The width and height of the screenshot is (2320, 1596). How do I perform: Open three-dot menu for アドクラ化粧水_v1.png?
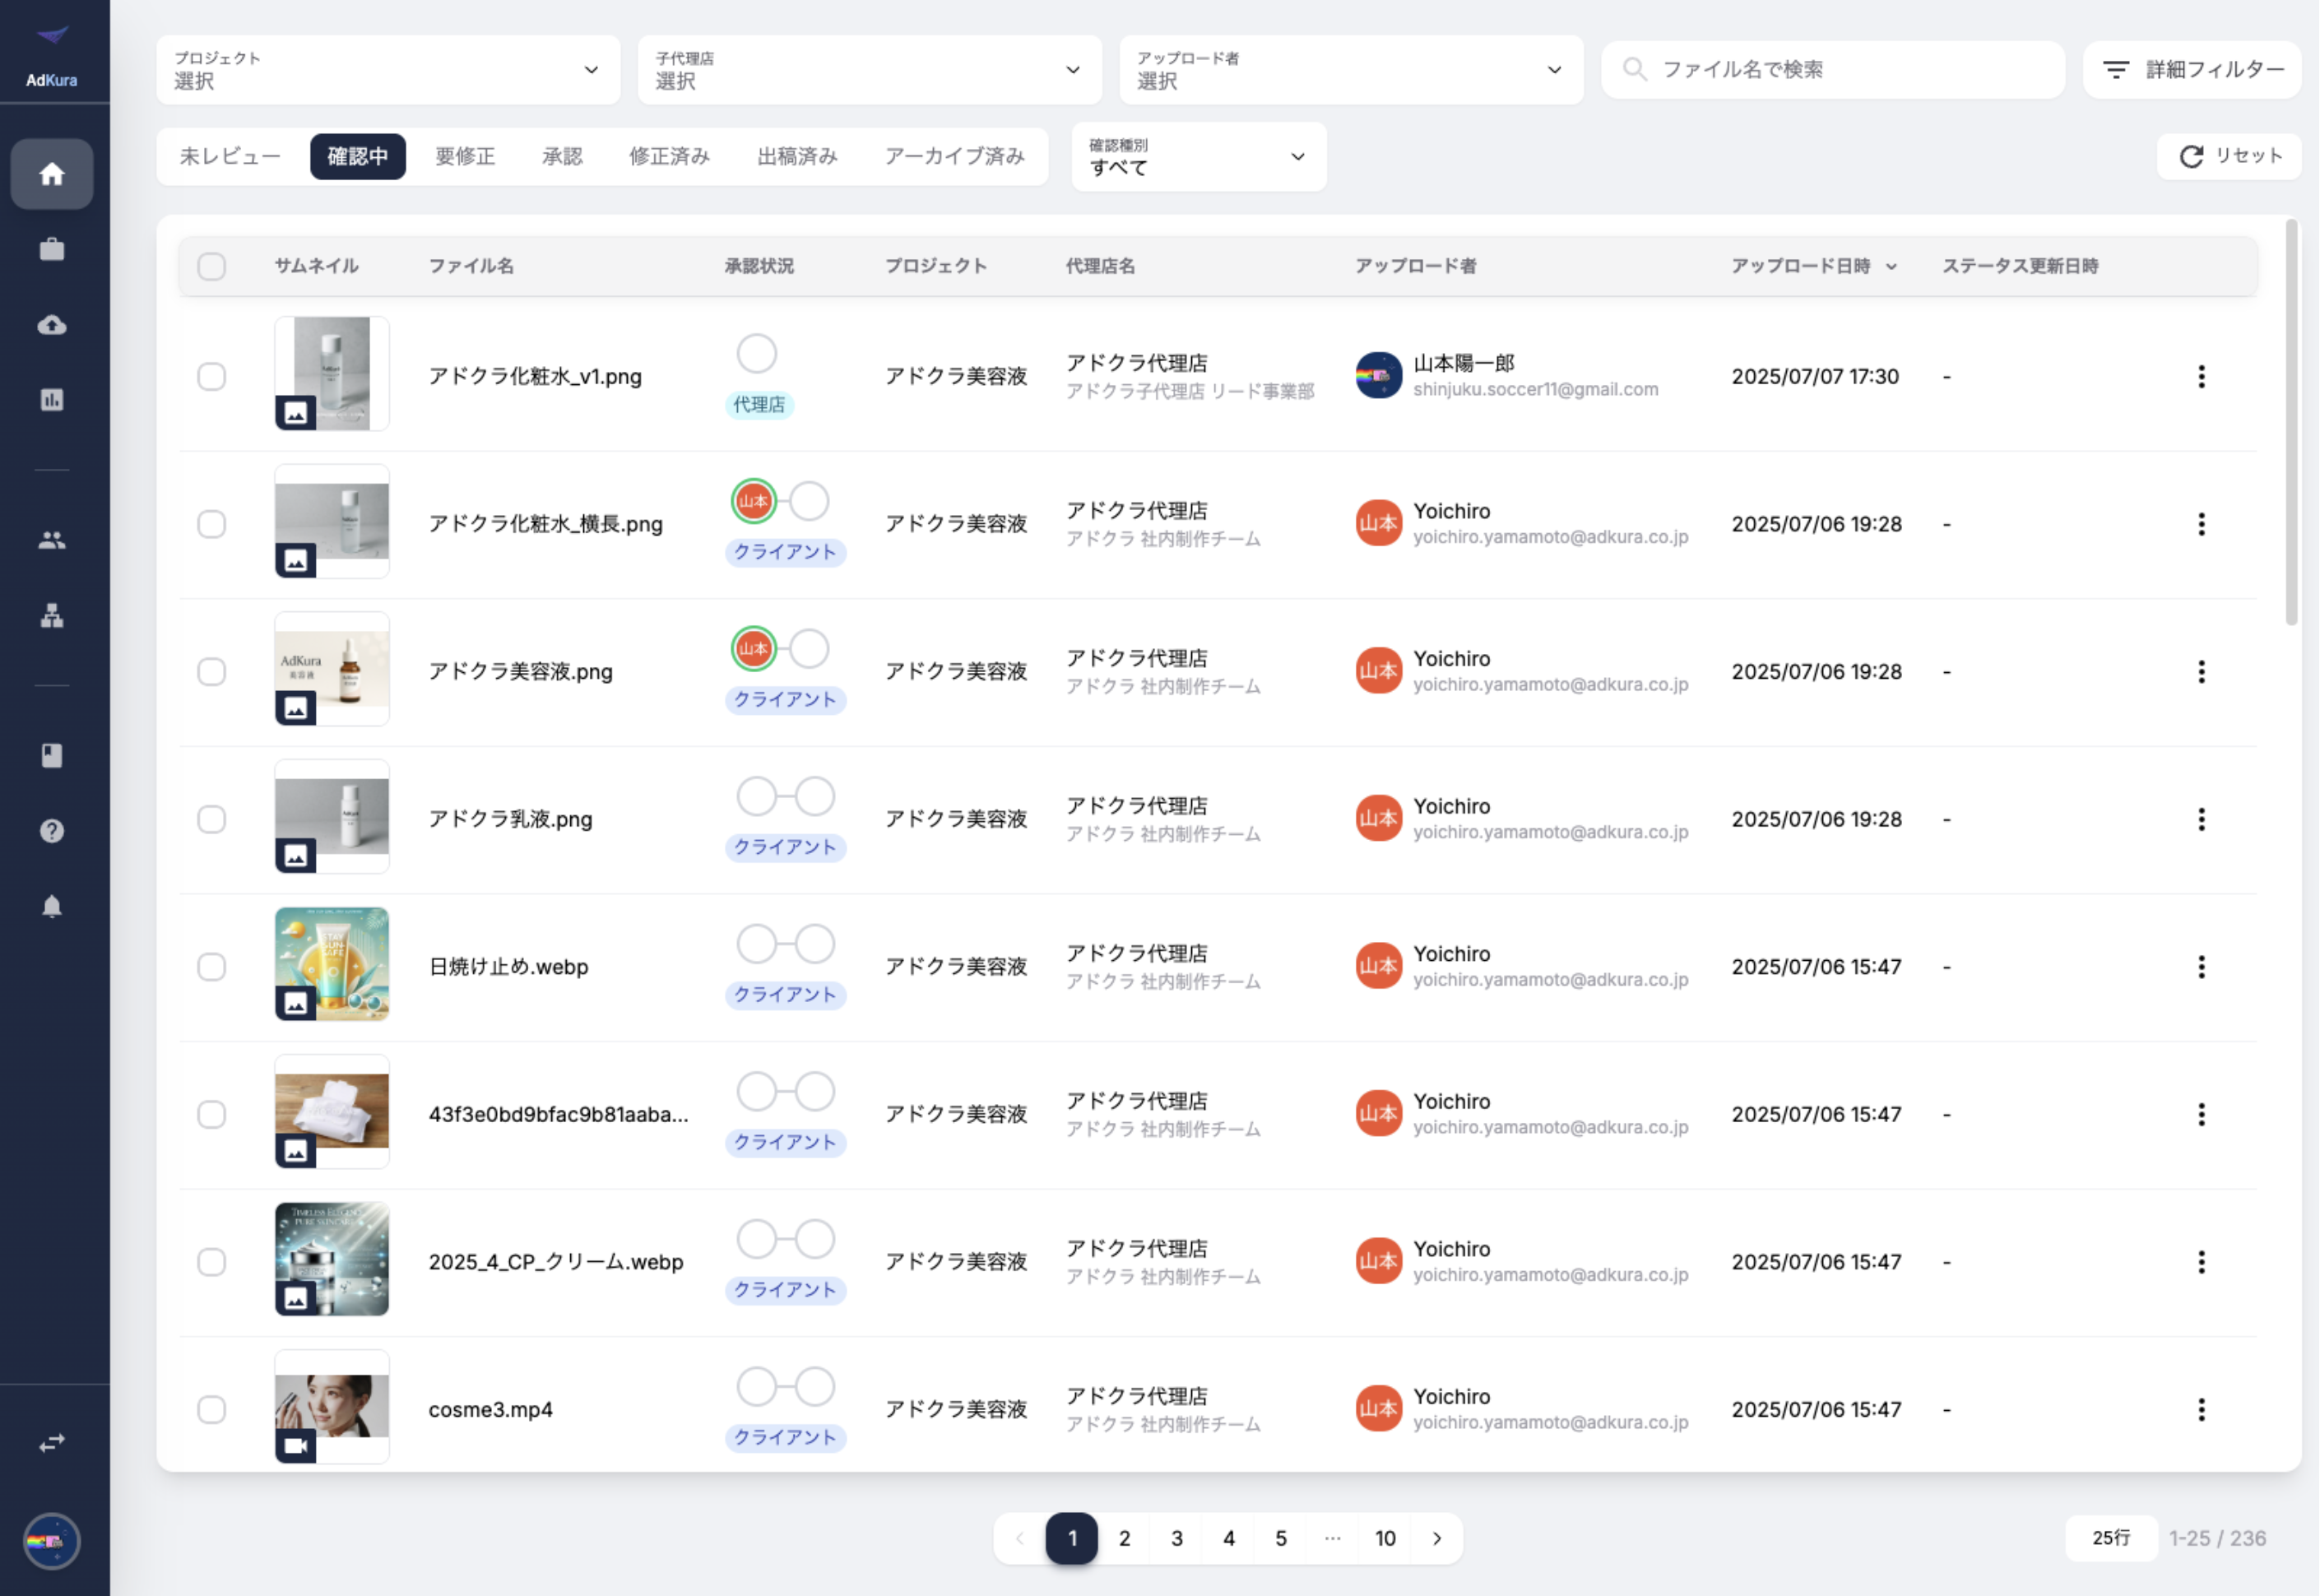[2201, 377]
